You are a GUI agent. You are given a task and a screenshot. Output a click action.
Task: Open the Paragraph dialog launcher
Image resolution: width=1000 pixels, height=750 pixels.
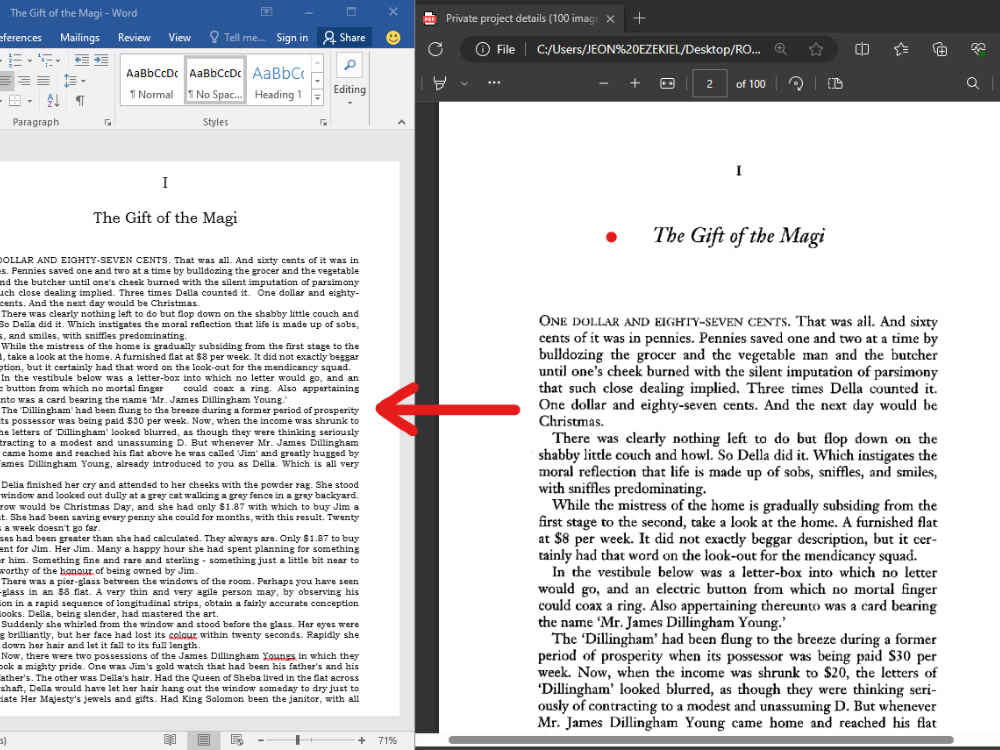[x=108, y=122]
